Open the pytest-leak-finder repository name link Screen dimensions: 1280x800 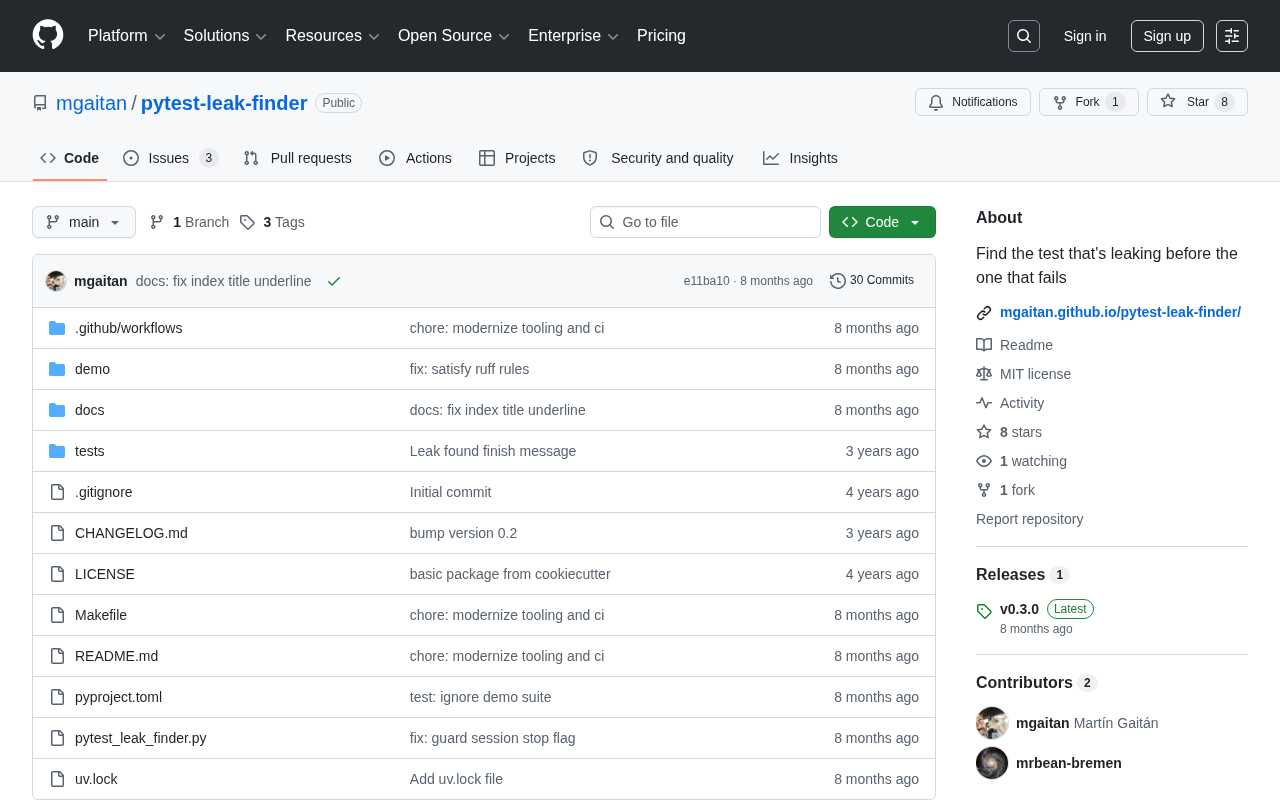coord(224,103)
